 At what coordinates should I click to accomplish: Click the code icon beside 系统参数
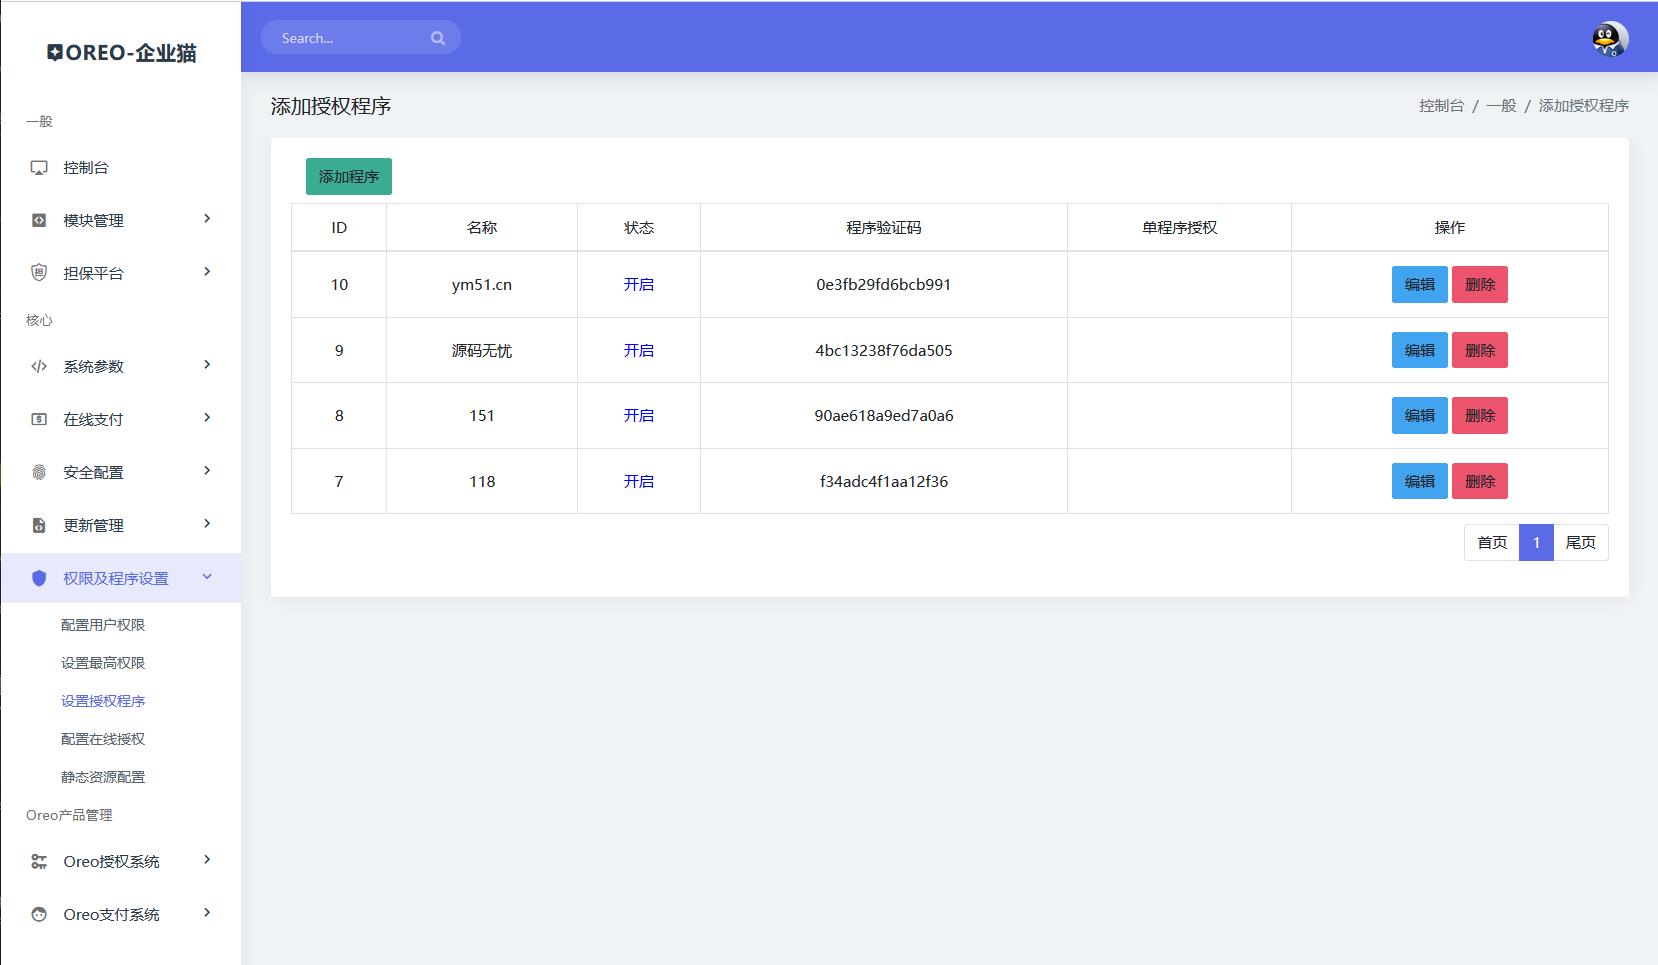(39, 366)
